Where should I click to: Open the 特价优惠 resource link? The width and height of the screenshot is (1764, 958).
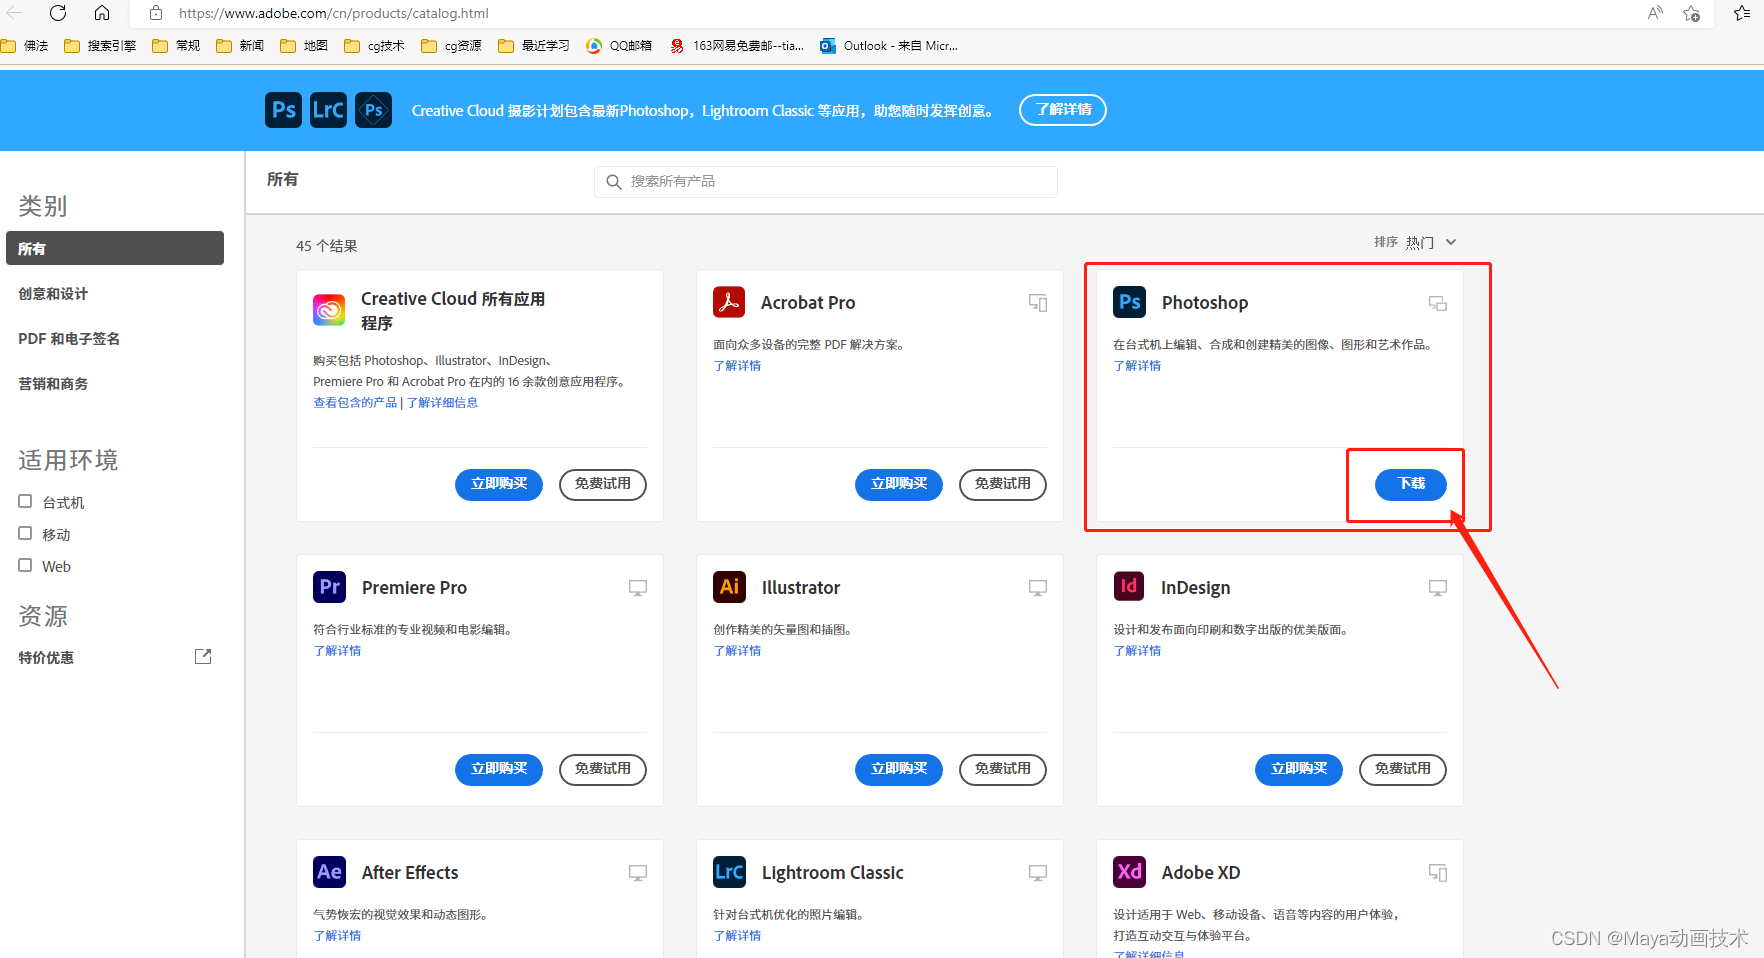pos(46,658)
